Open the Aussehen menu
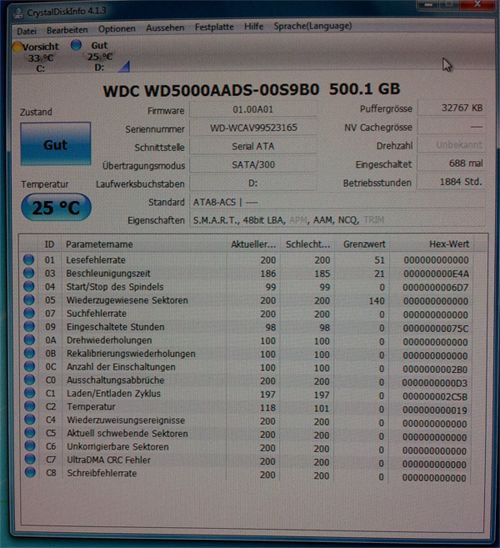 (x=165, y=28)
